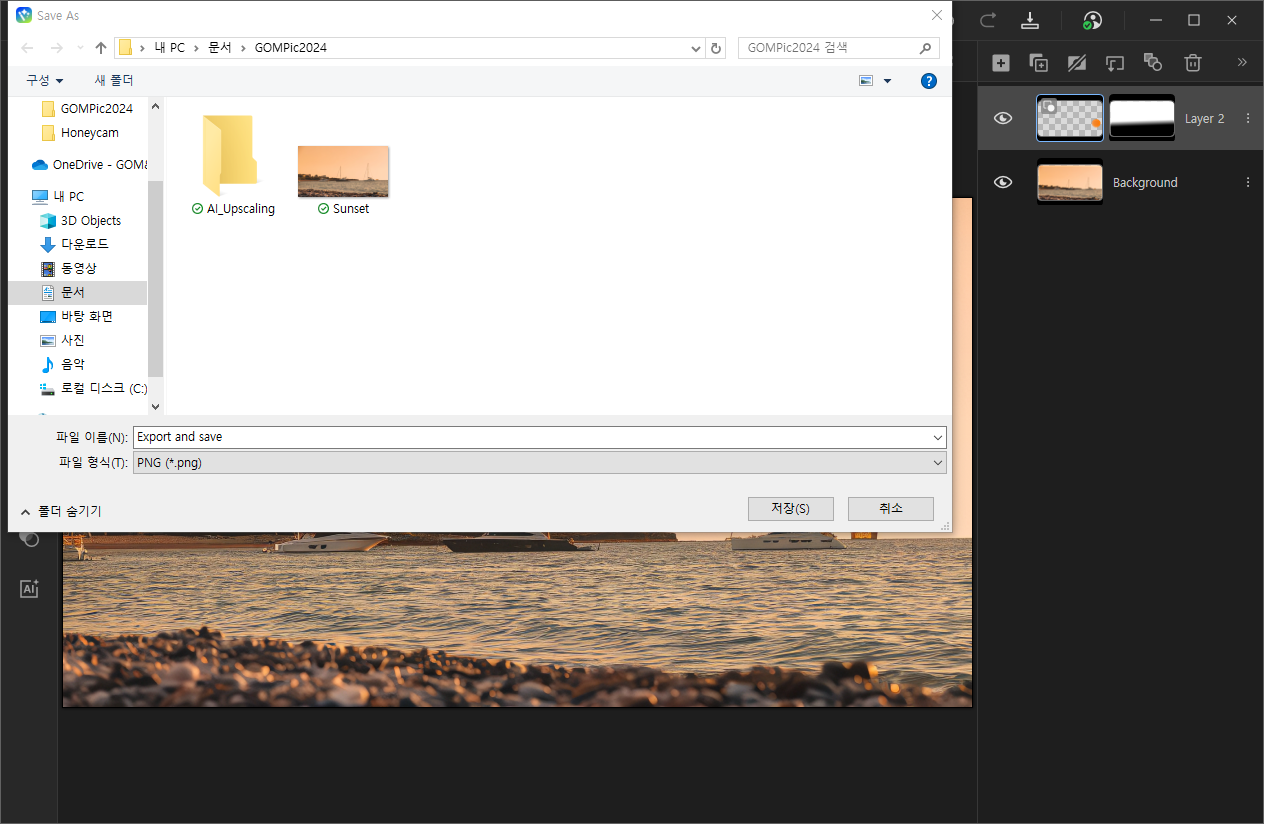This screenshot has height=824, width=1264.
Task: Click the 저장(S) save button
Action: point(790,508)
